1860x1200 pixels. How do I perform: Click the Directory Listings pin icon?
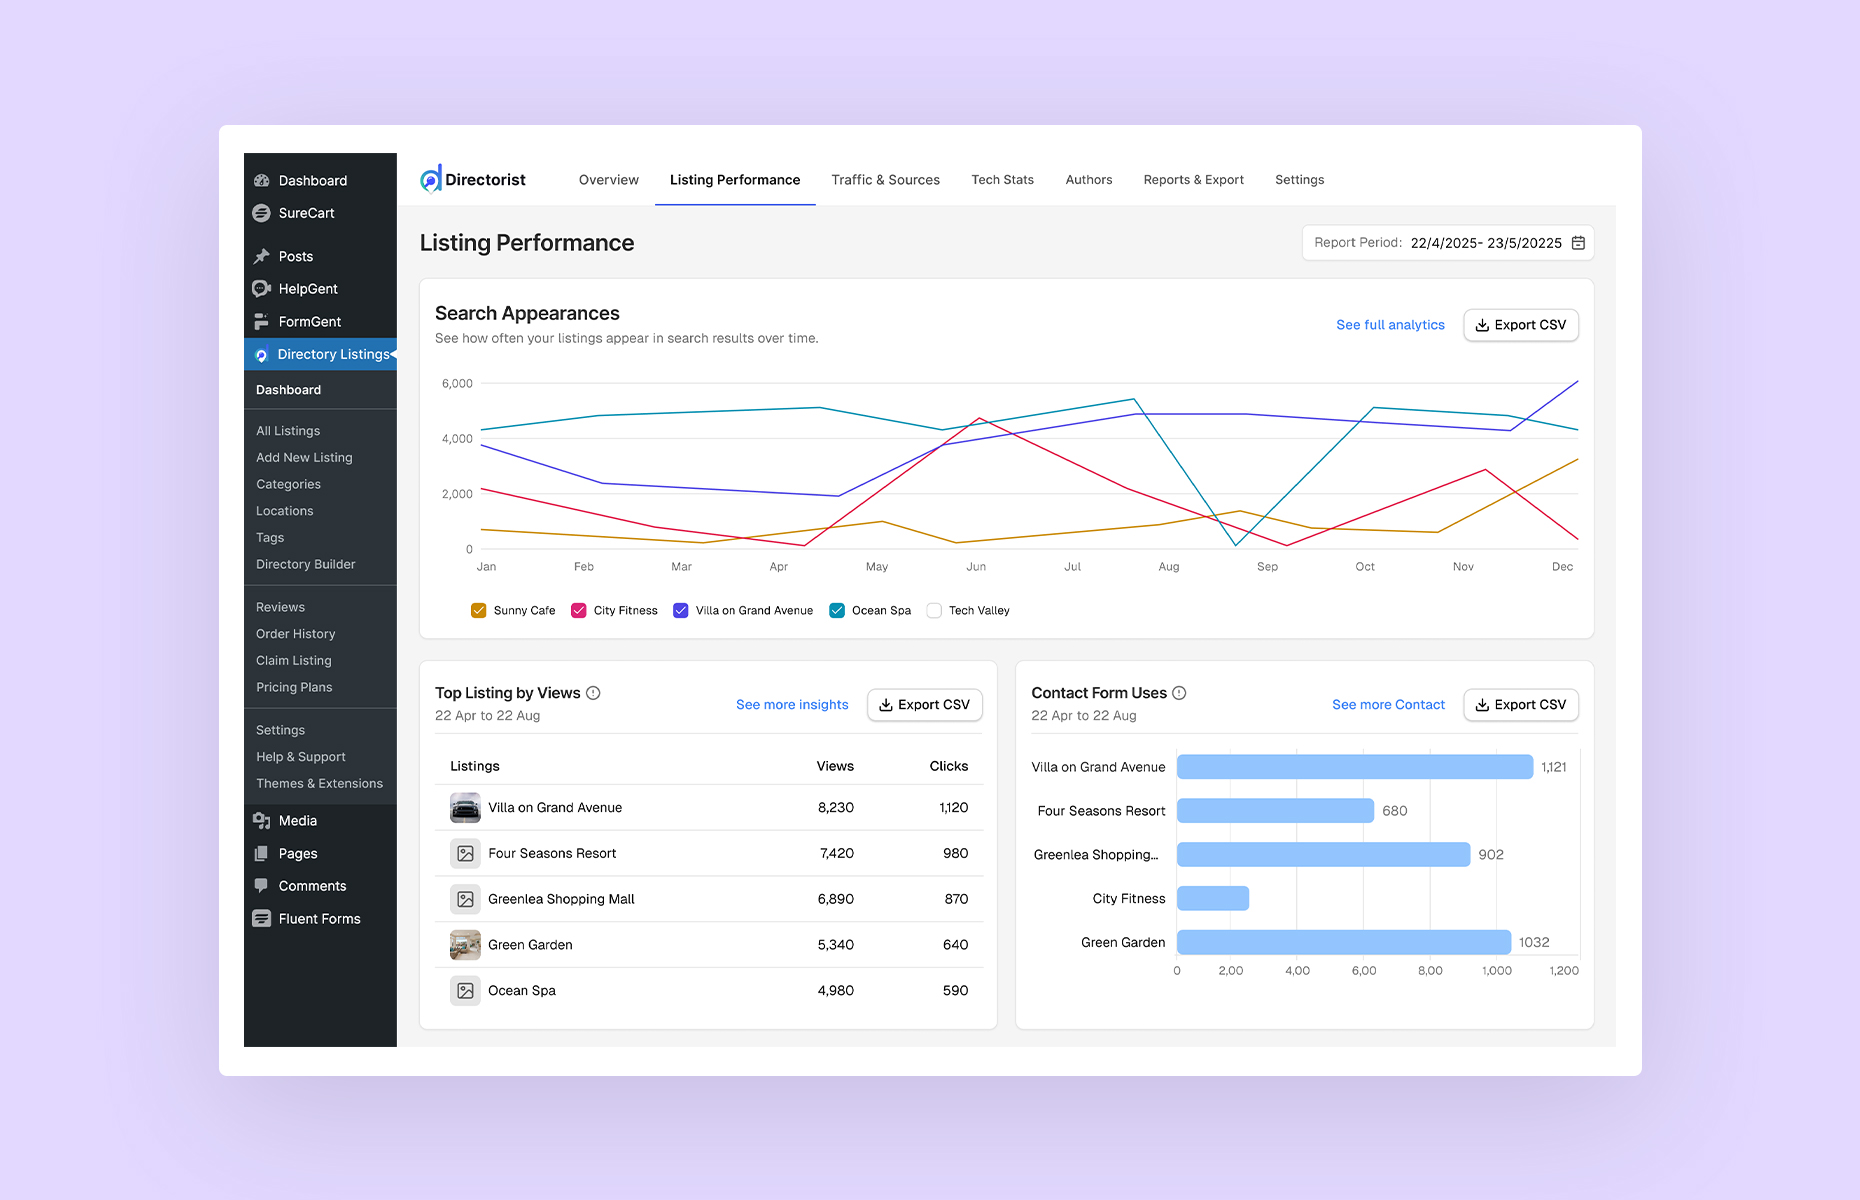point(261,353)
